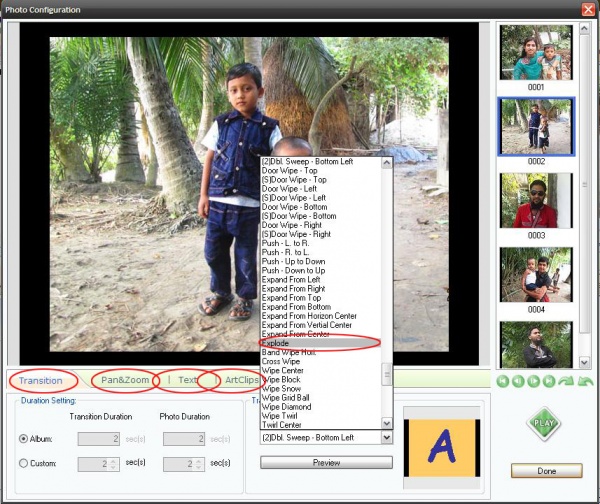This screenshot has width=600, height=504.
Task: Choose 'Push - L. to R.' transition
Action: click(x=321, y=243)
